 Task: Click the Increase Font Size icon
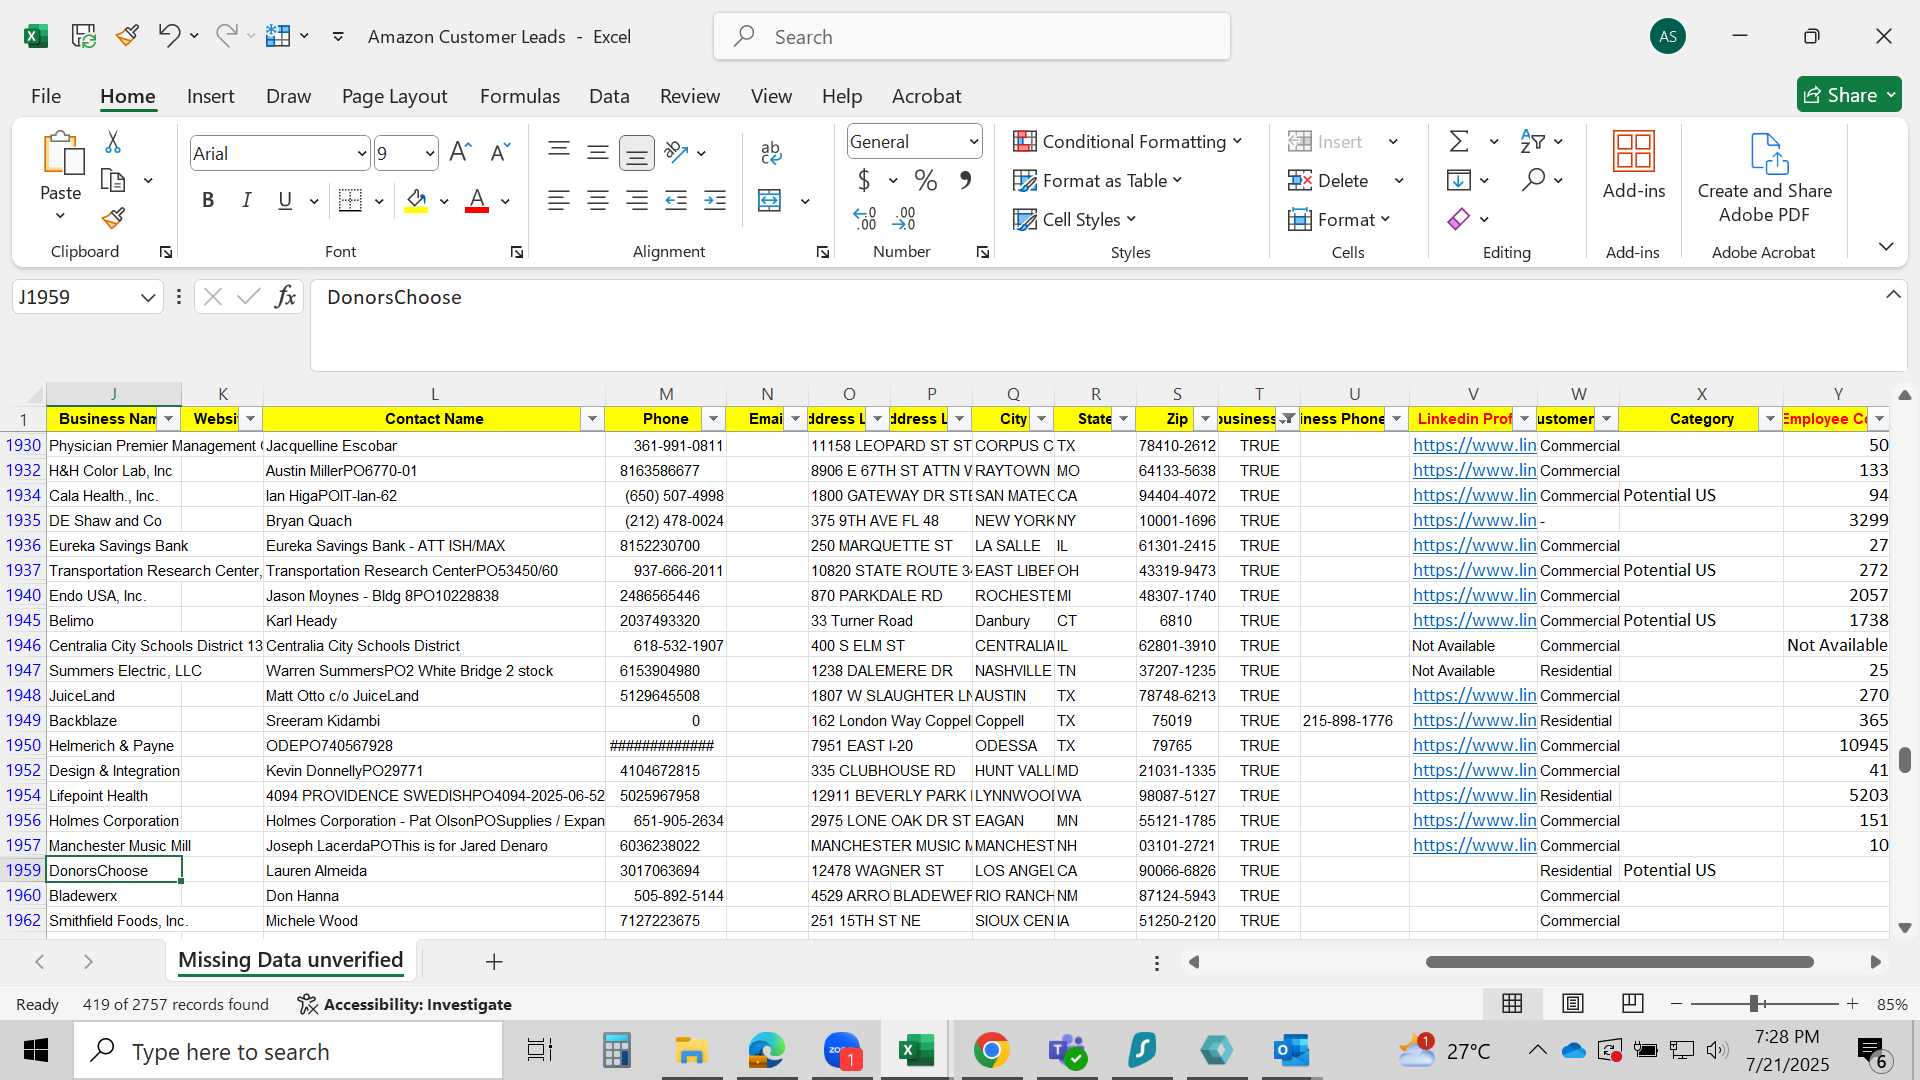click(460, 152)
